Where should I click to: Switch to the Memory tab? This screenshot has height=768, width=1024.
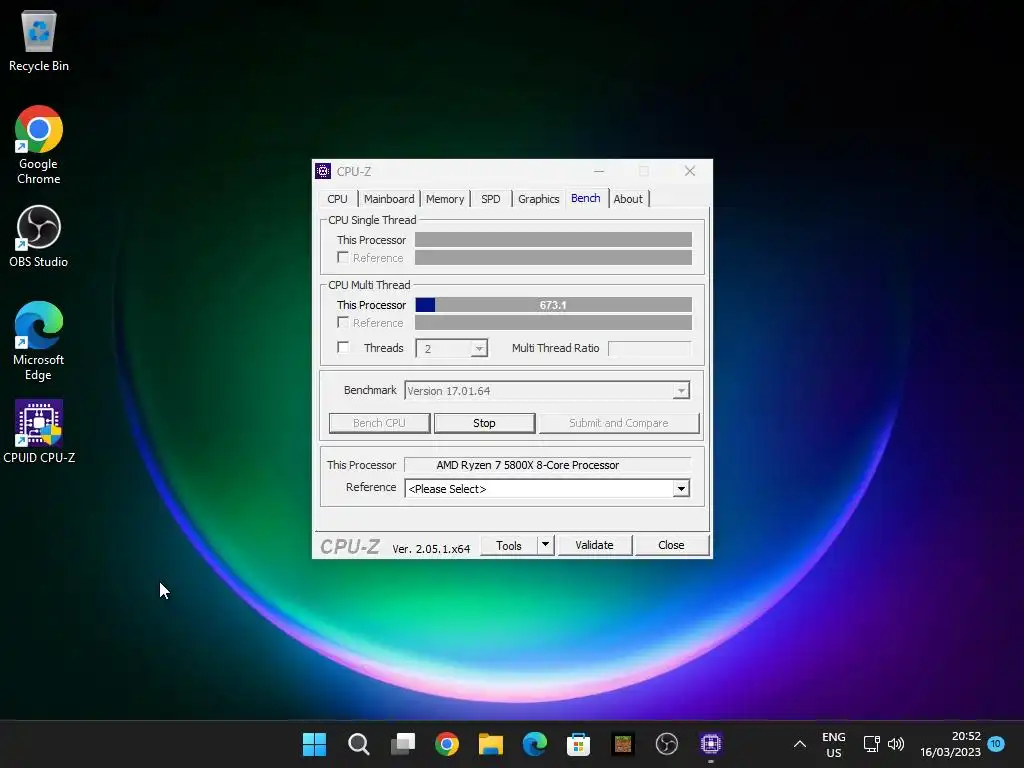coord(445,199)
